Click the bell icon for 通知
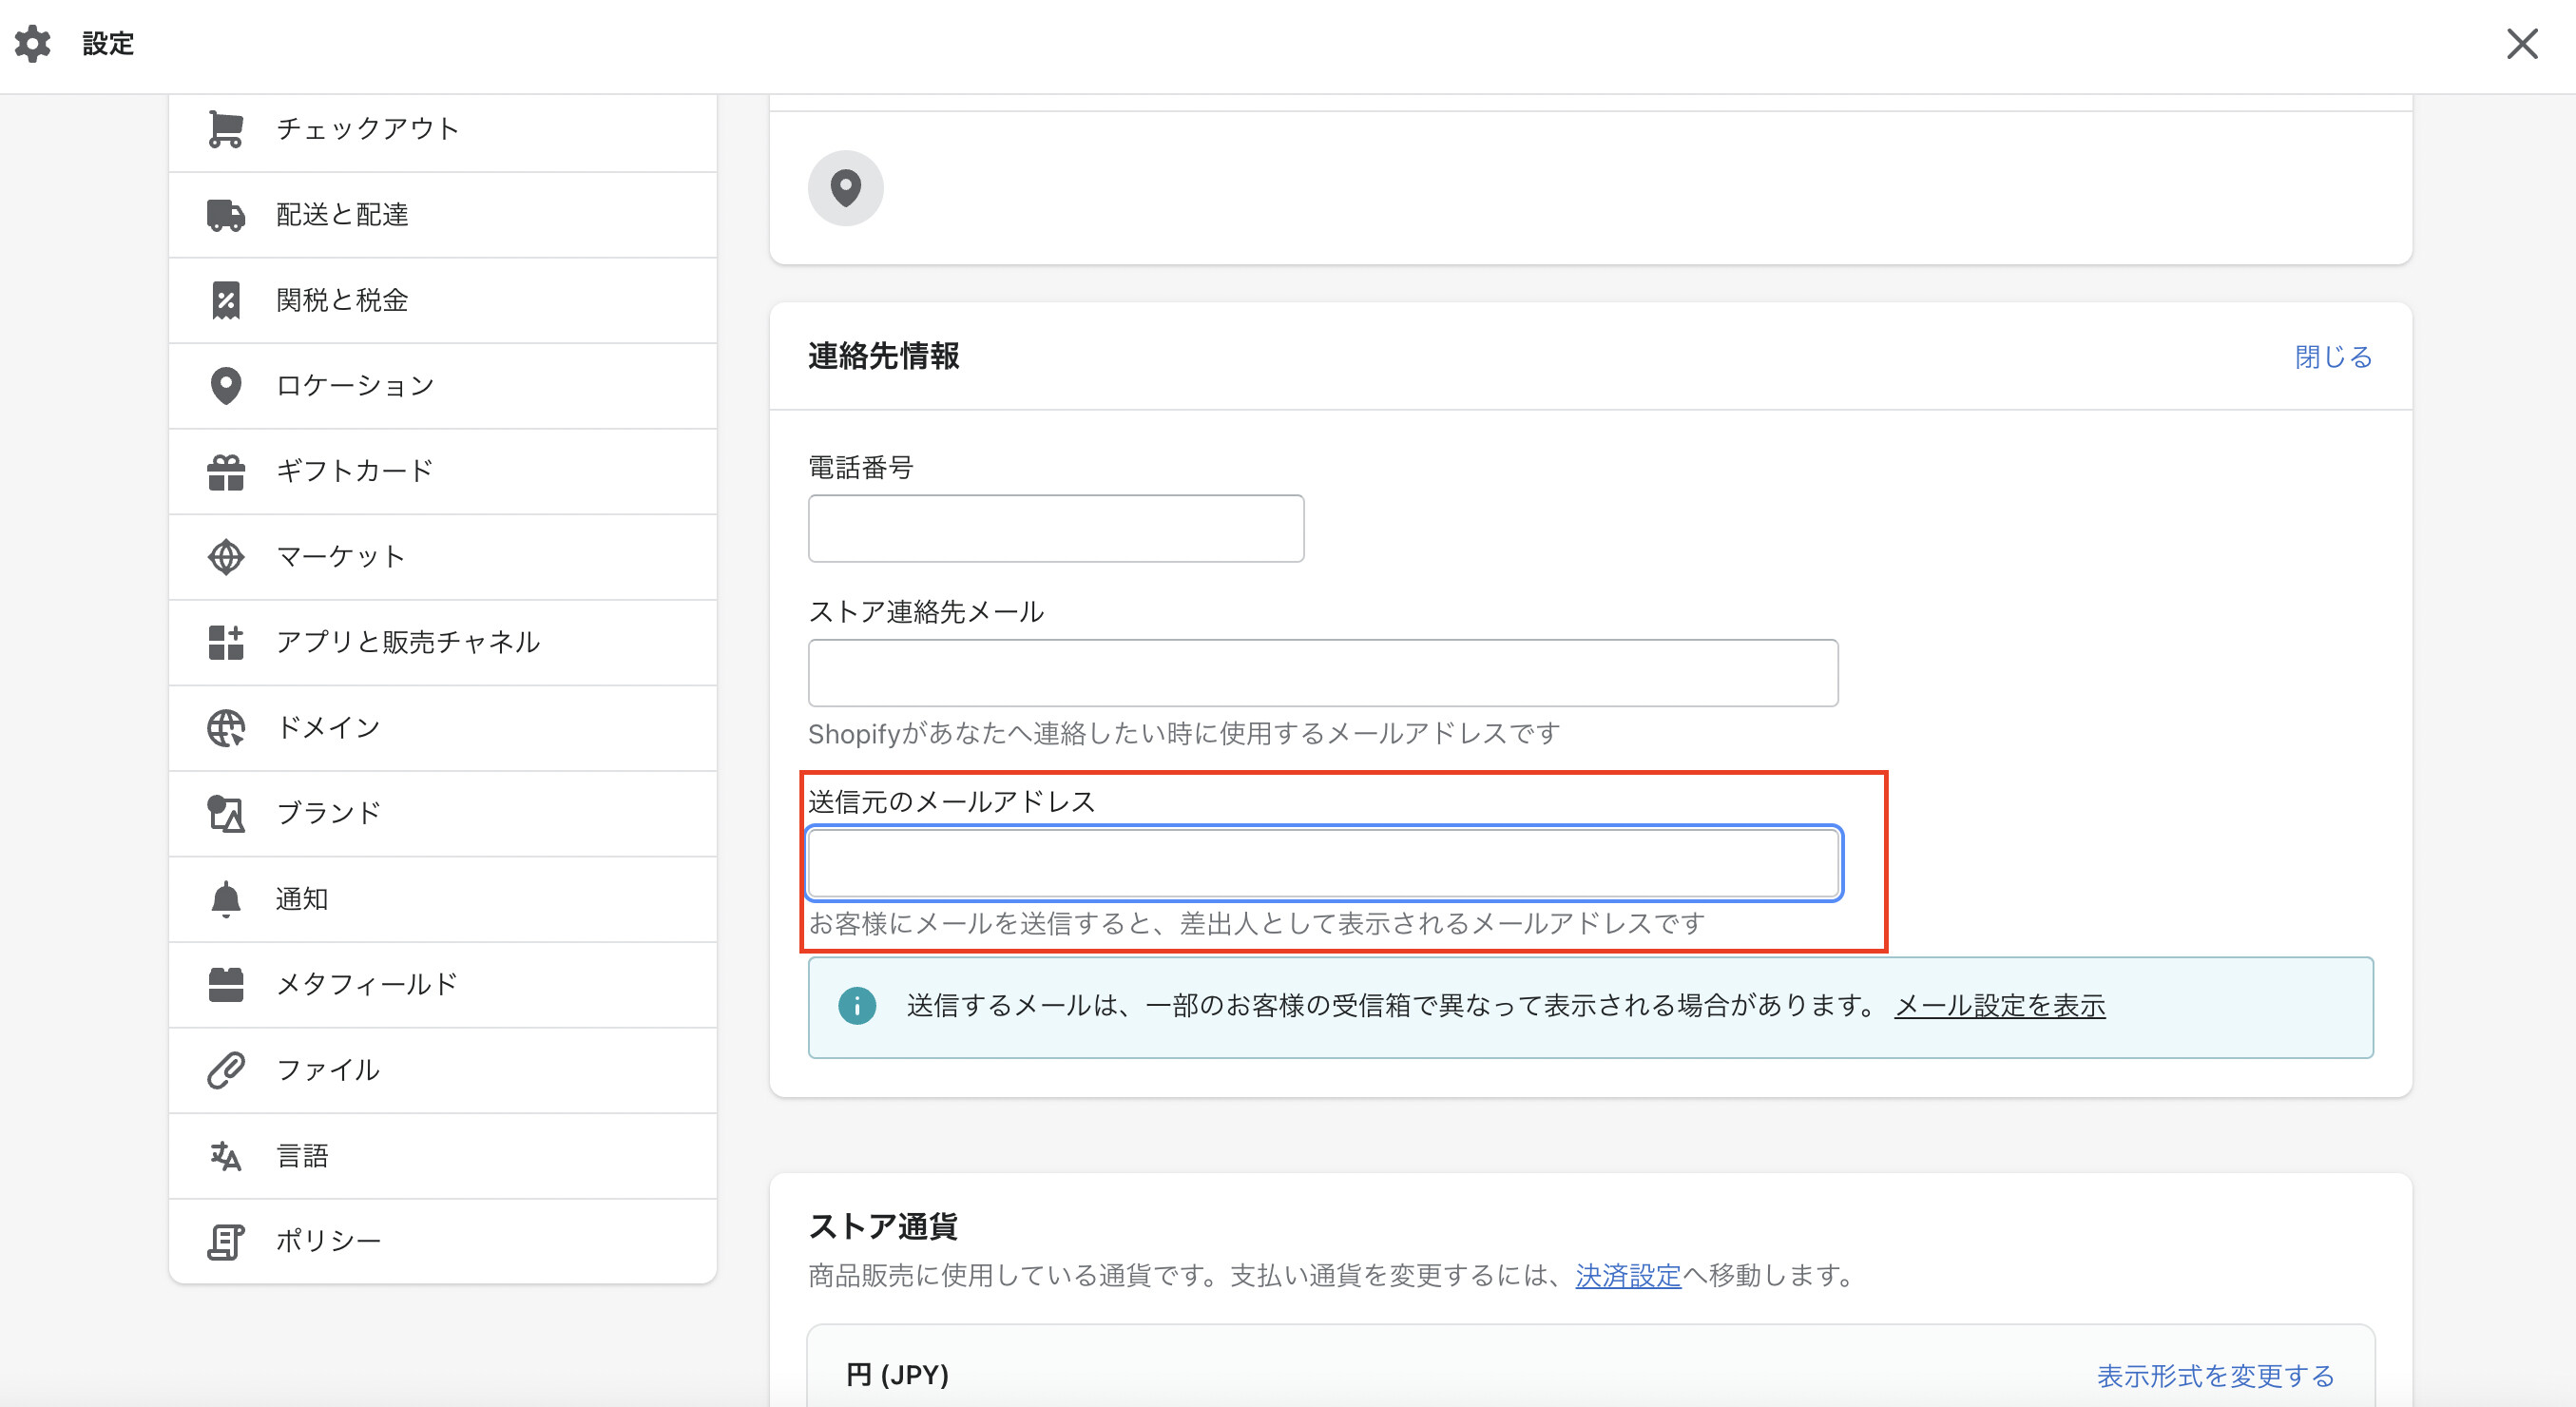Screen dimensions: 2576x1407 pyautogui.click(x=226, y=899)
